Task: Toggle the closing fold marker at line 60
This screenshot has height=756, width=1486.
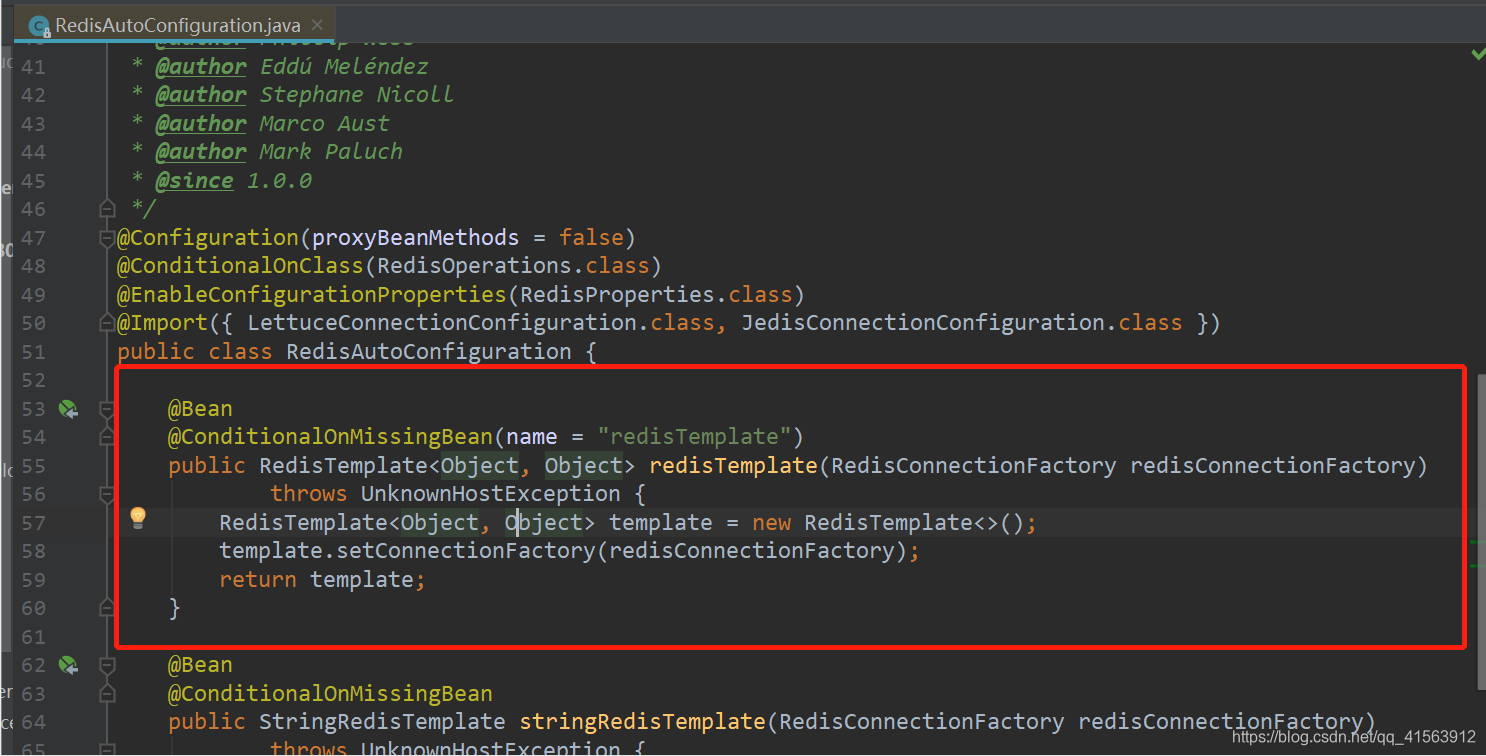Action: (x=108, y=608)
